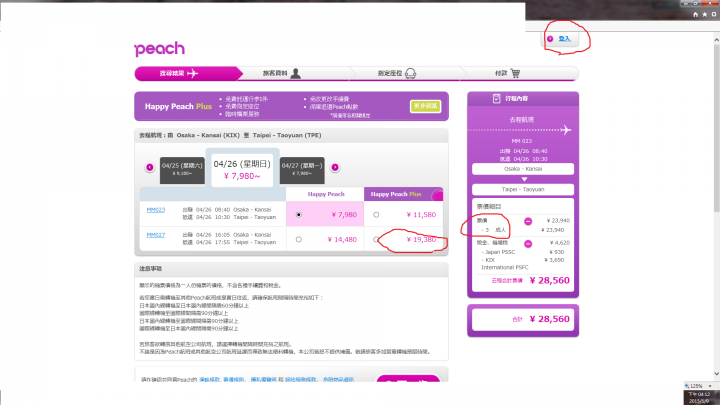Click the ¥ 3,690 amount
Screen dimensions: 720x405
(x=554, y=260)
